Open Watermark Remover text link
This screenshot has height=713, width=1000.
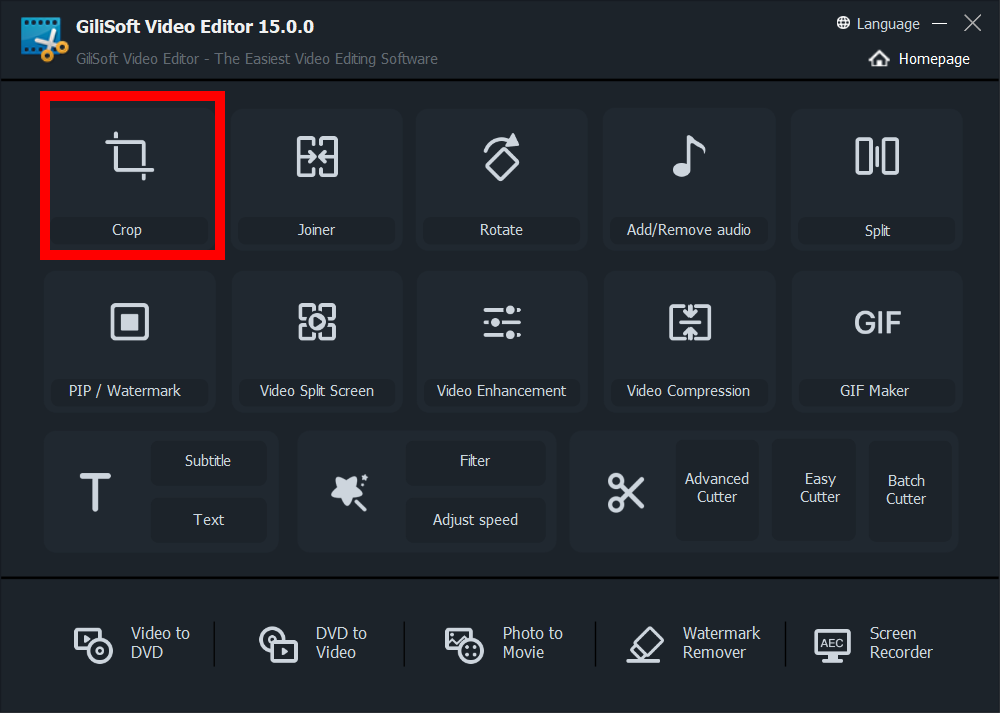(721, 643)
